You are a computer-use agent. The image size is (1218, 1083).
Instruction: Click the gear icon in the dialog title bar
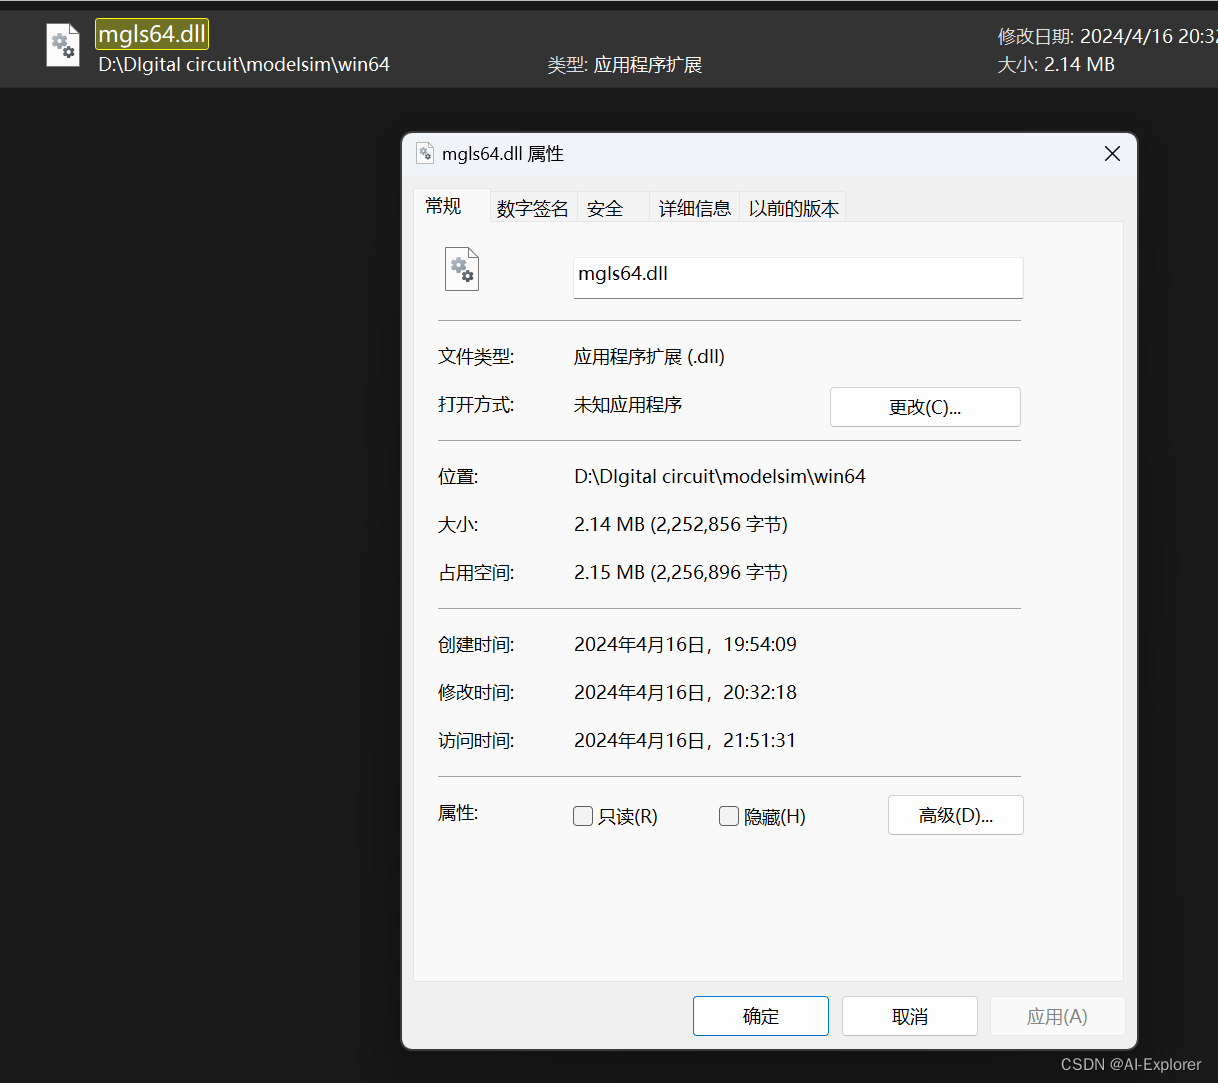pyautogui.click(x=425, y=153)
